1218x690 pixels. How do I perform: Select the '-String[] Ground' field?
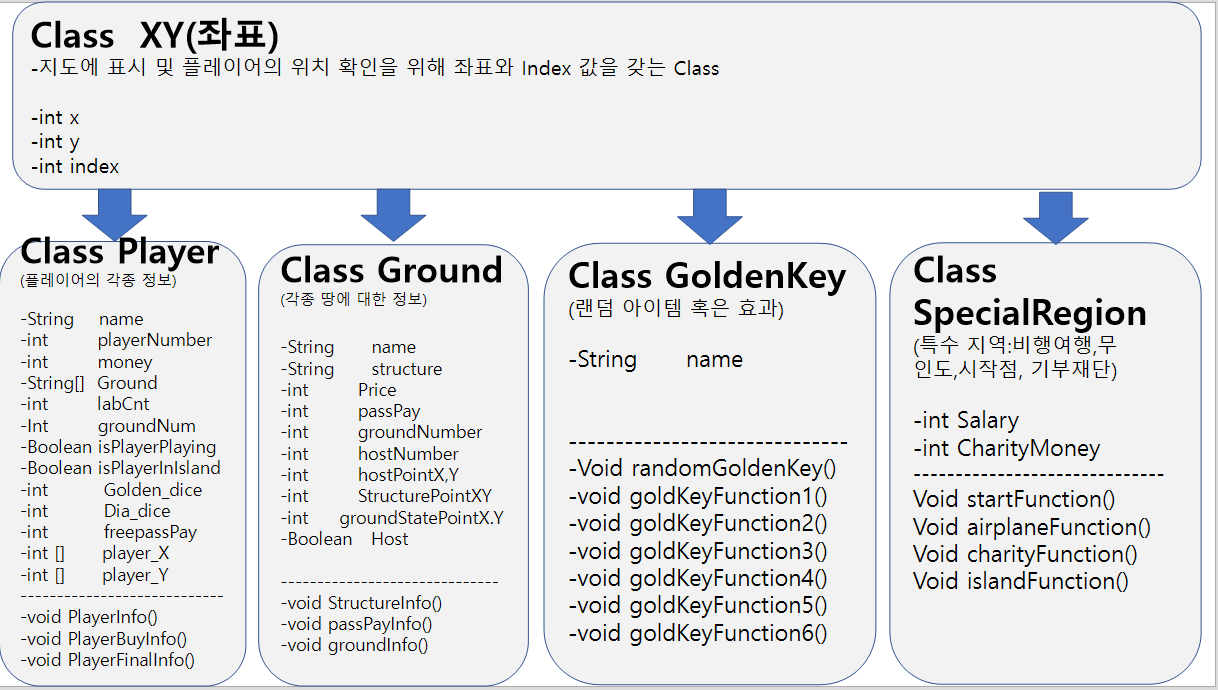coord(88,383)
